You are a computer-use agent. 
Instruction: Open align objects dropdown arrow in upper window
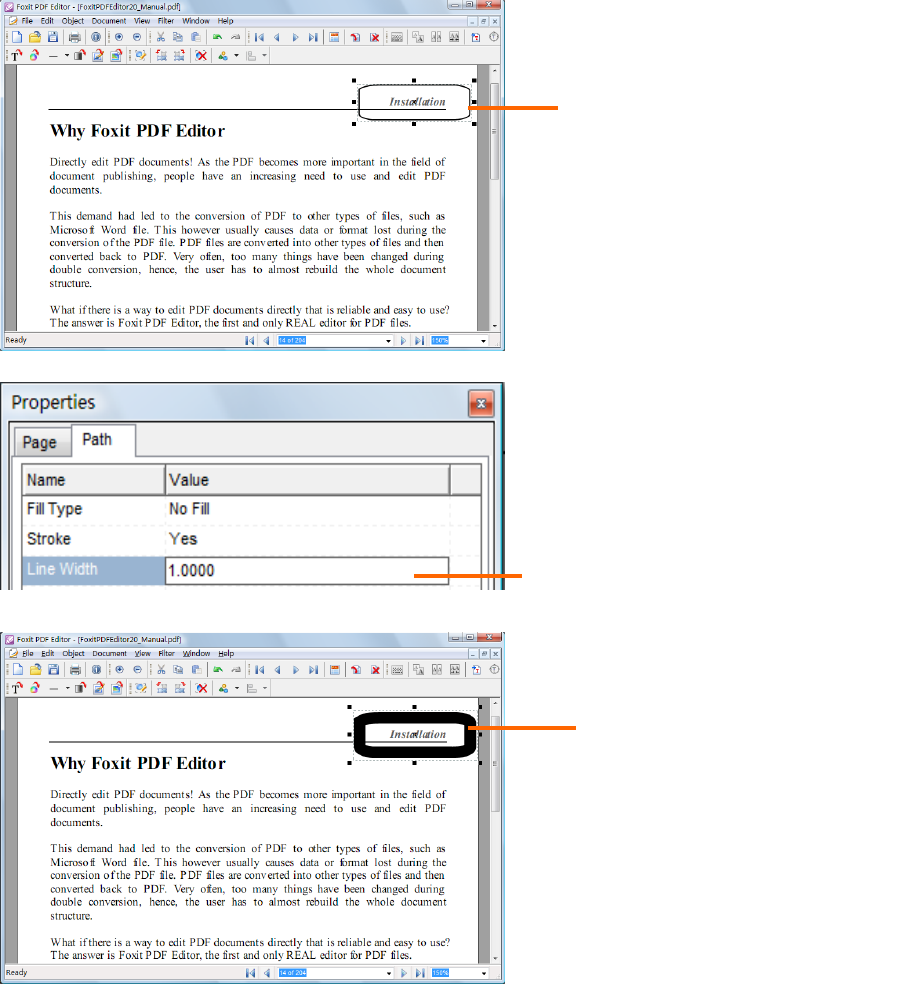[x=264, y=56]
